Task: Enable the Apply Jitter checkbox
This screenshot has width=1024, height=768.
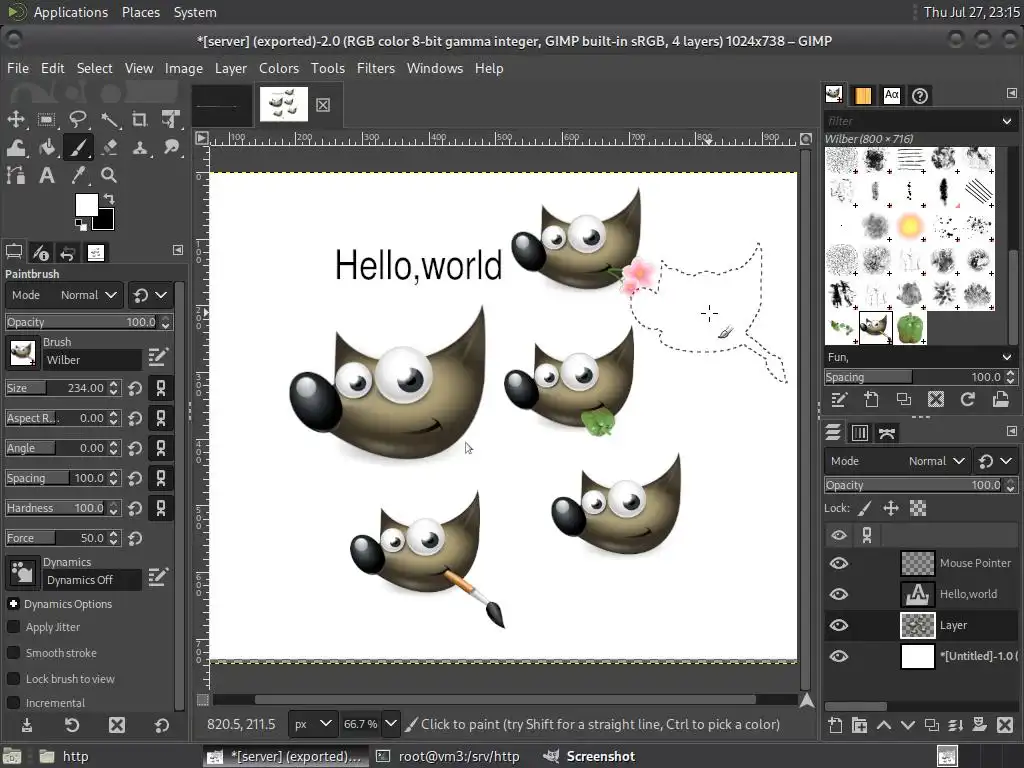Action: point(14,627)
